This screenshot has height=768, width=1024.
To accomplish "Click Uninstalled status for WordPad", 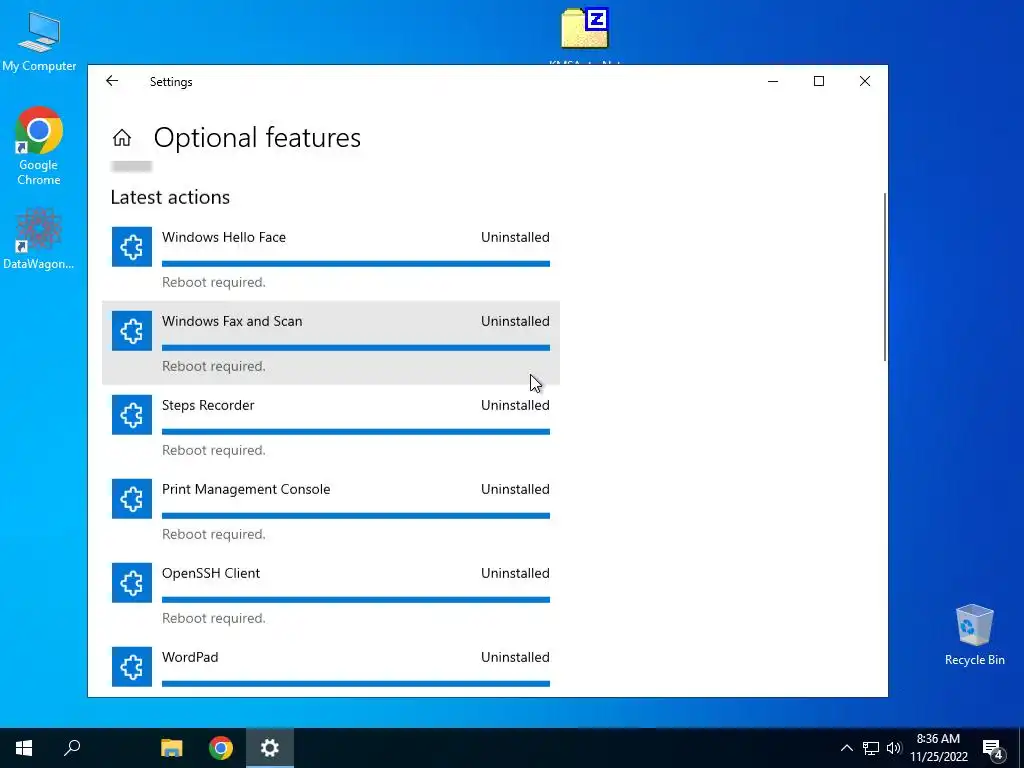I will [515, 657].
